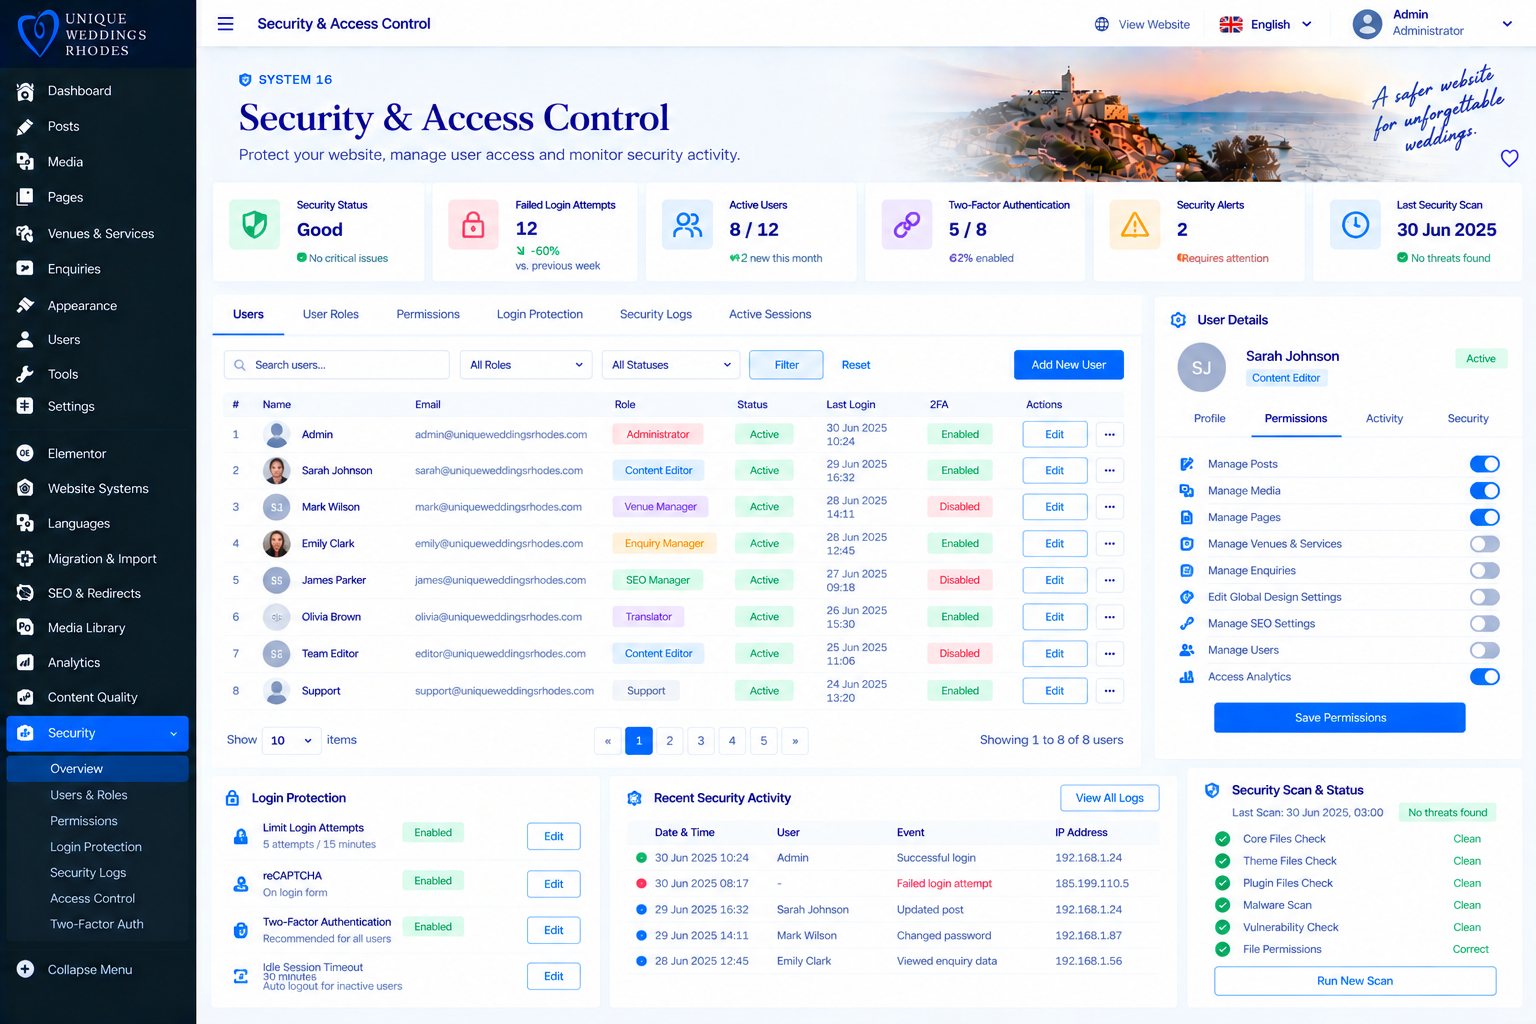Screen dimensions: 1536x1024
Task: Select the Activity tab in User Details
Action: pos(1384,419)
